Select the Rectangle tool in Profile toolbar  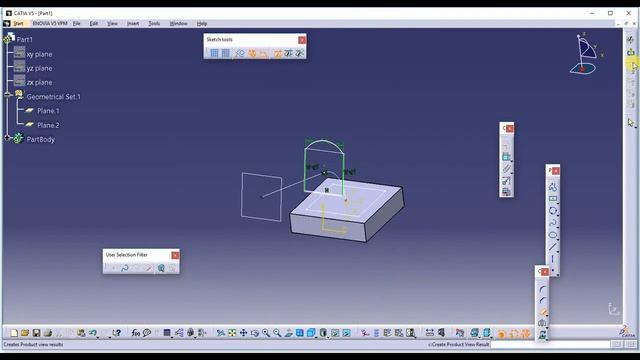[x=553, y=199]
